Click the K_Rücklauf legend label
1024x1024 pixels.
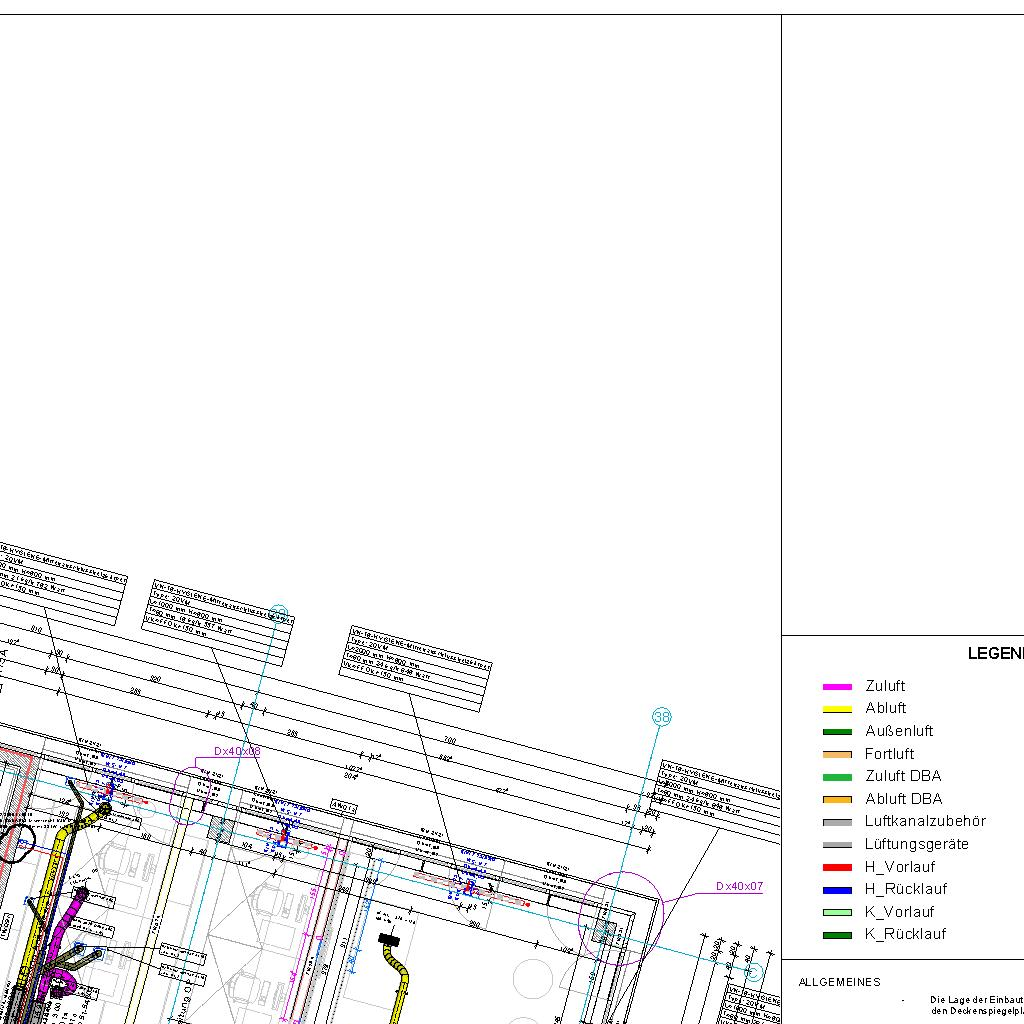[905, 935]
